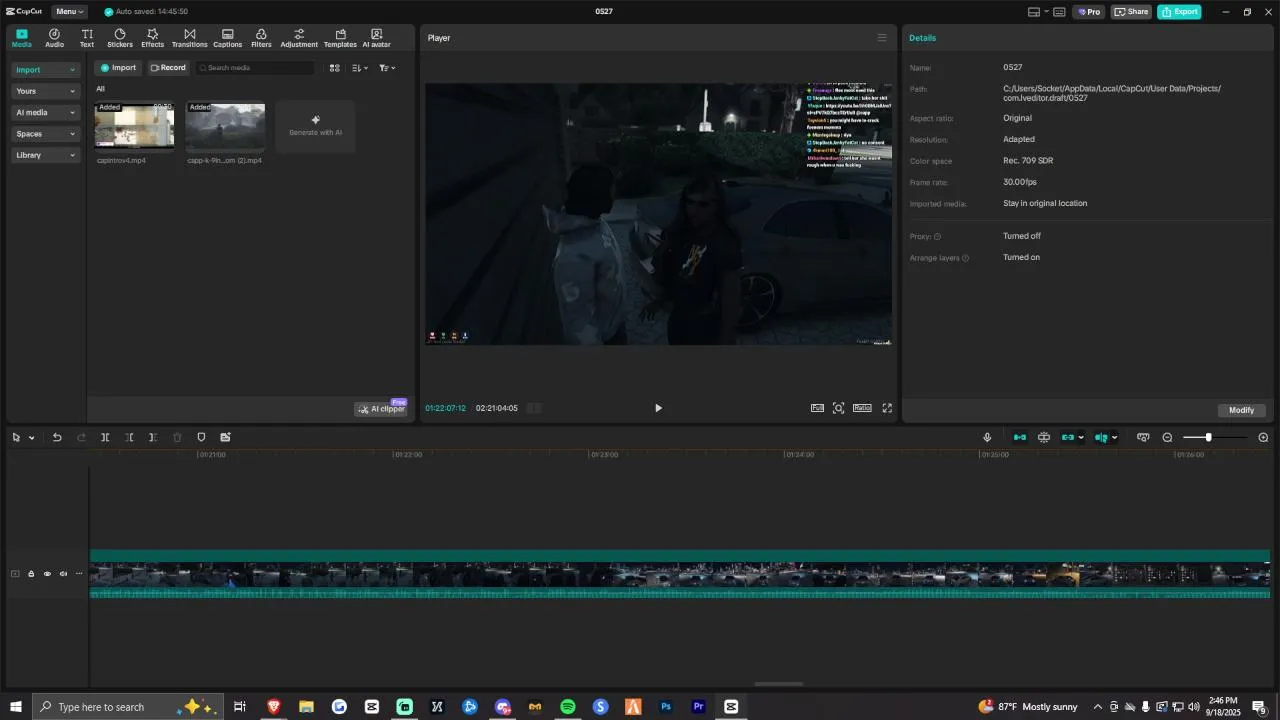
Task: Open the Filters tab
Action: (261, 38)
